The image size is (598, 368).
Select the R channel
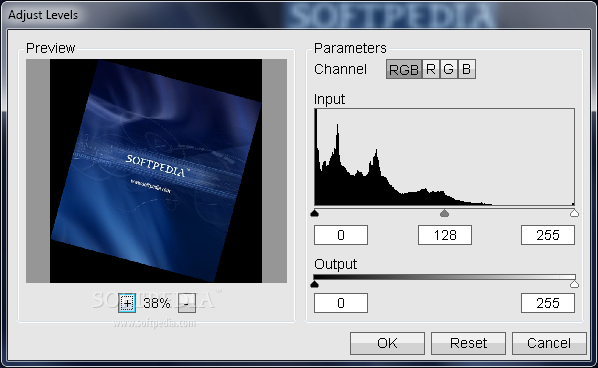tap(431, 69)
